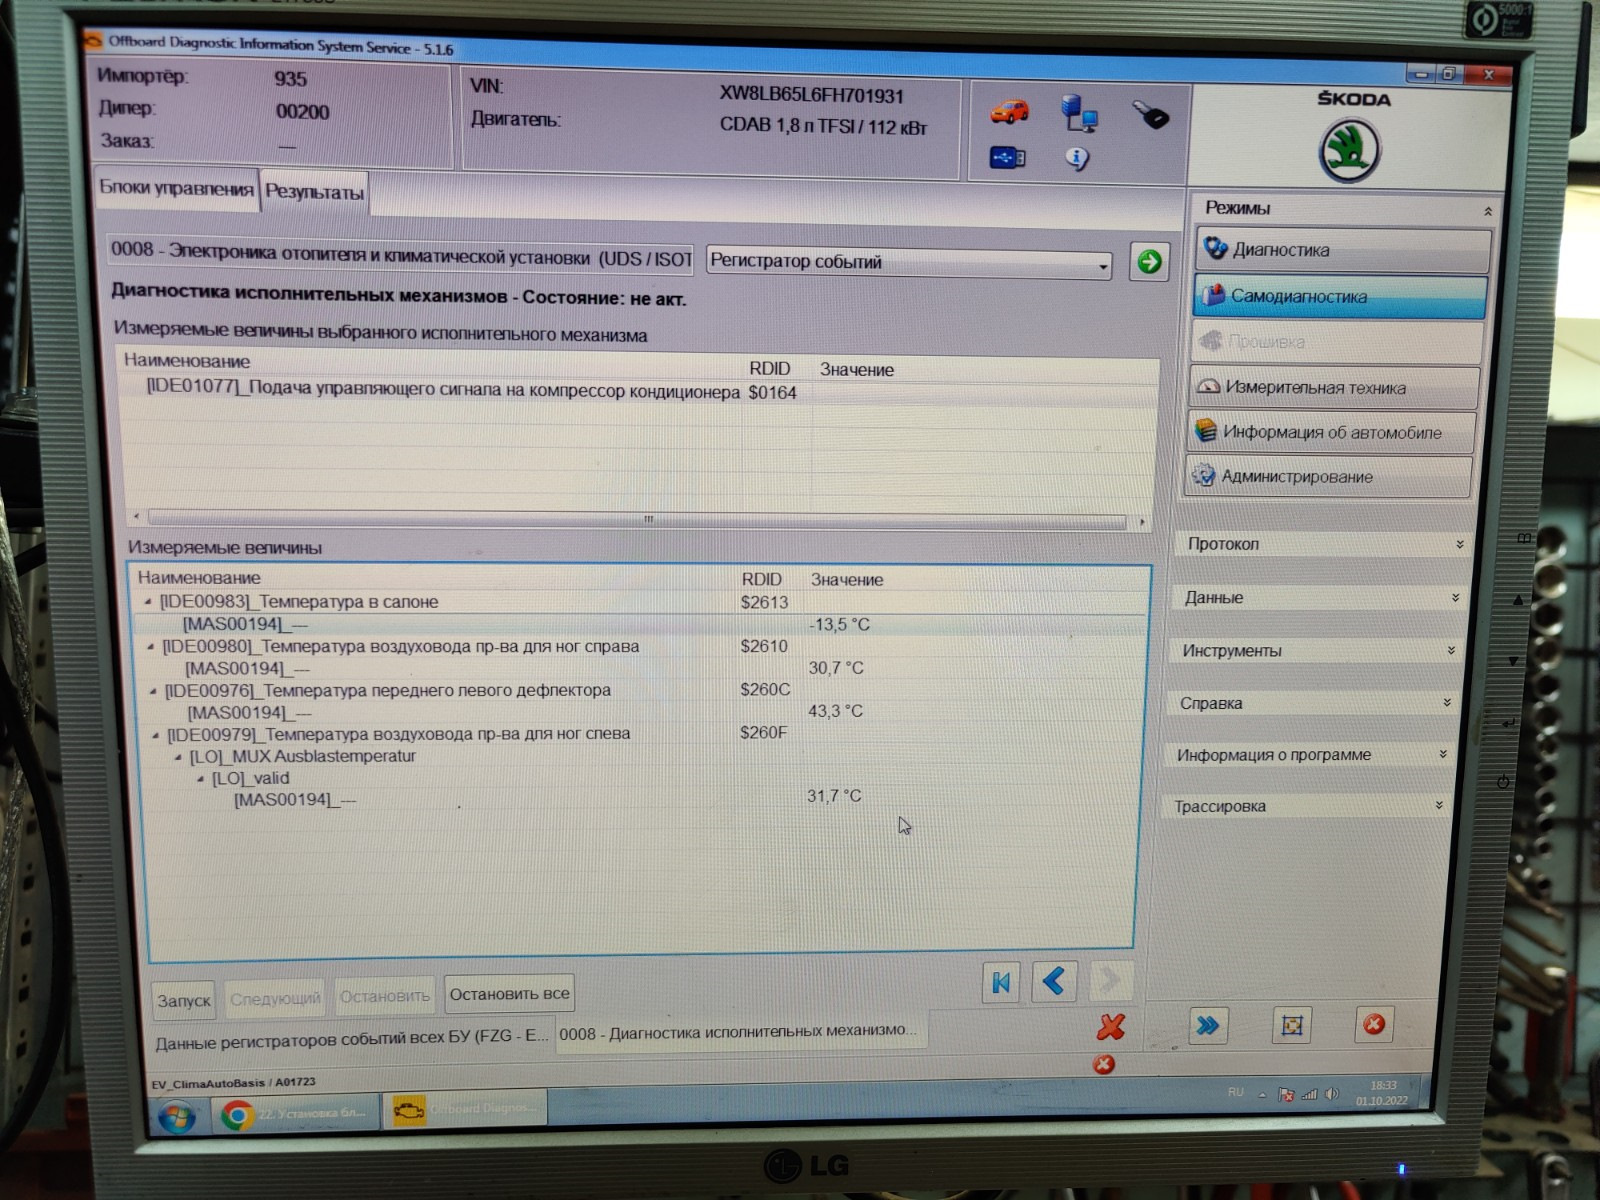Click the Запуск button

[184, 1000]
